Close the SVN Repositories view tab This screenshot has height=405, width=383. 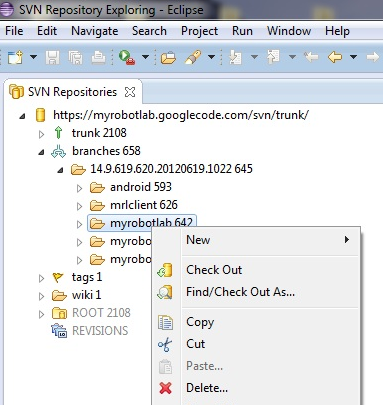click(130, 92)
